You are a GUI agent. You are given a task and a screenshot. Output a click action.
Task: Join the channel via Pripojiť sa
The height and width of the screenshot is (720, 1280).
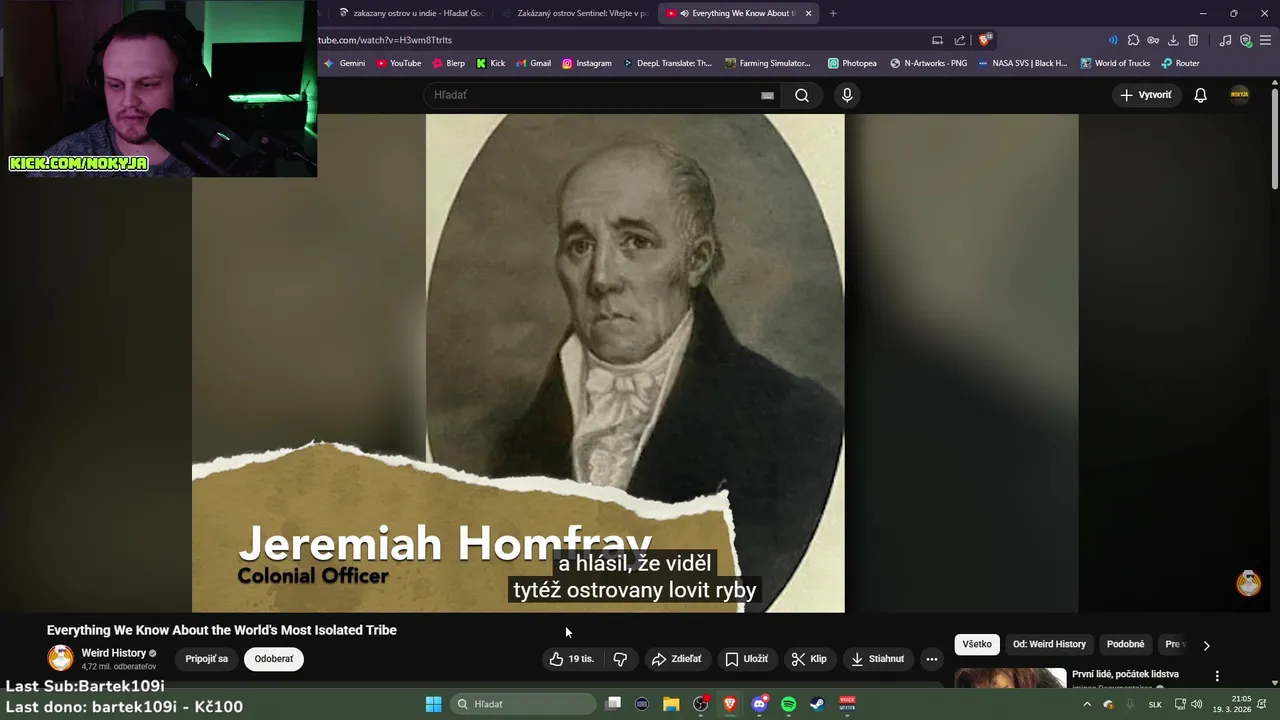[x=206, y=659]
